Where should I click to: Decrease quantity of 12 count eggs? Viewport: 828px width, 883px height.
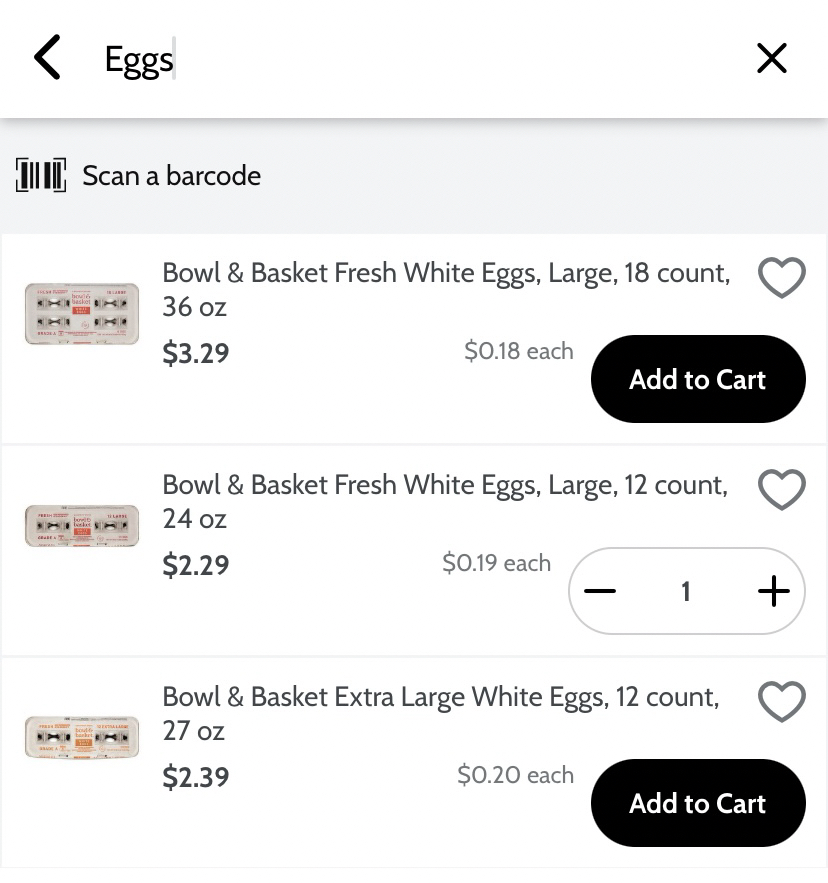click(x=600, y=591)
